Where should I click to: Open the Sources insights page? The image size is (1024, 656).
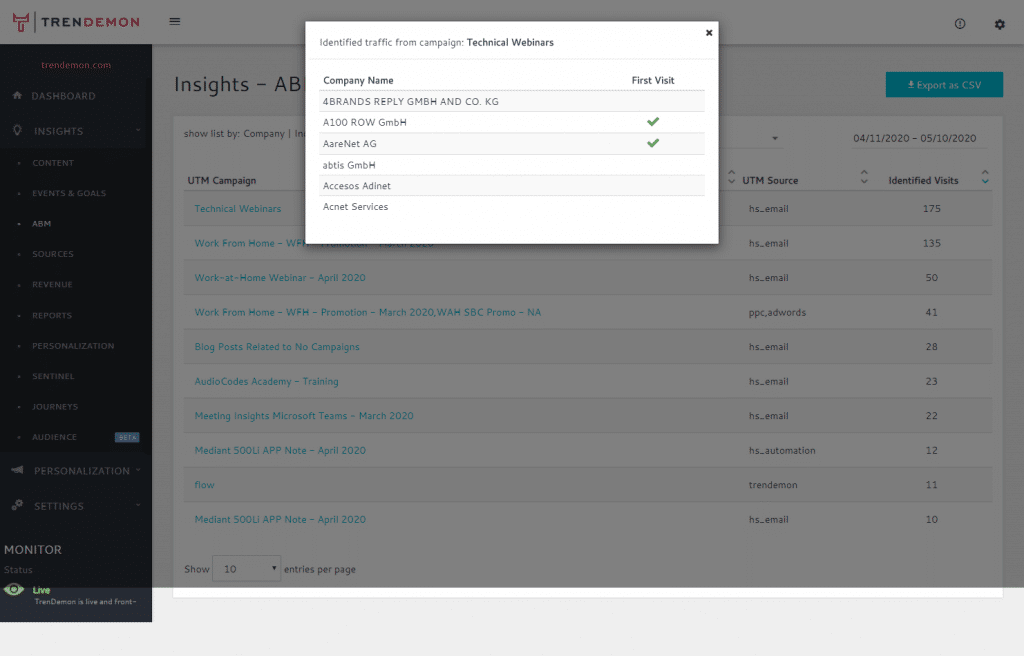click(53, 254)
